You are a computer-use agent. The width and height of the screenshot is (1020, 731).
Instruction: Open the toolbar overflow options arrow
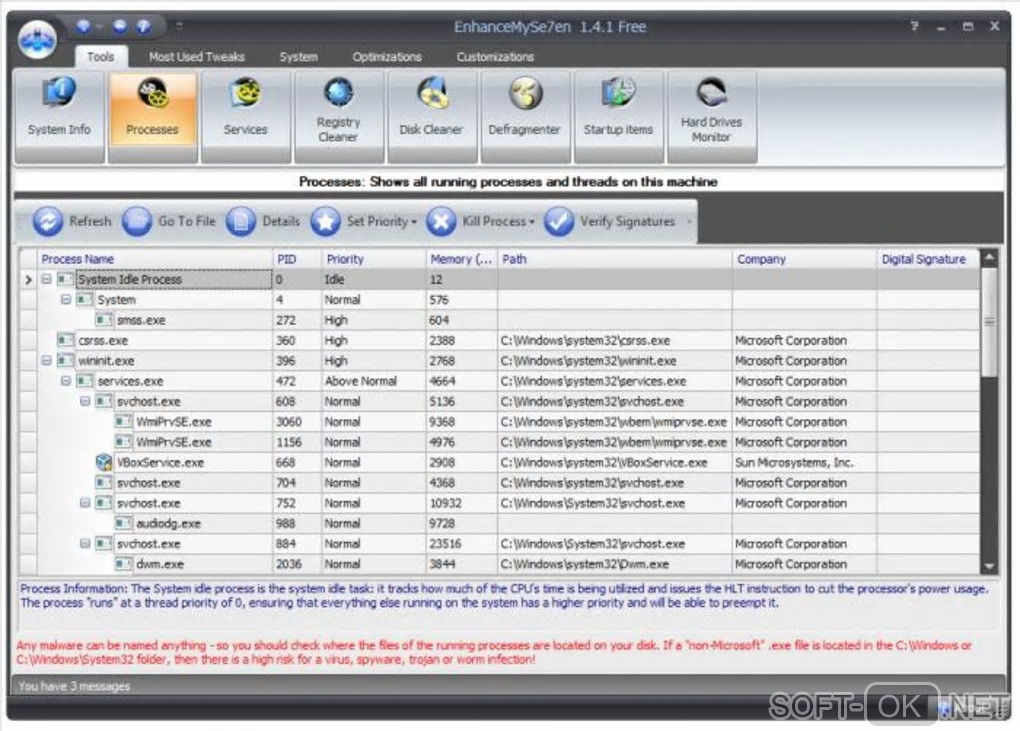(x=689, y=222)
